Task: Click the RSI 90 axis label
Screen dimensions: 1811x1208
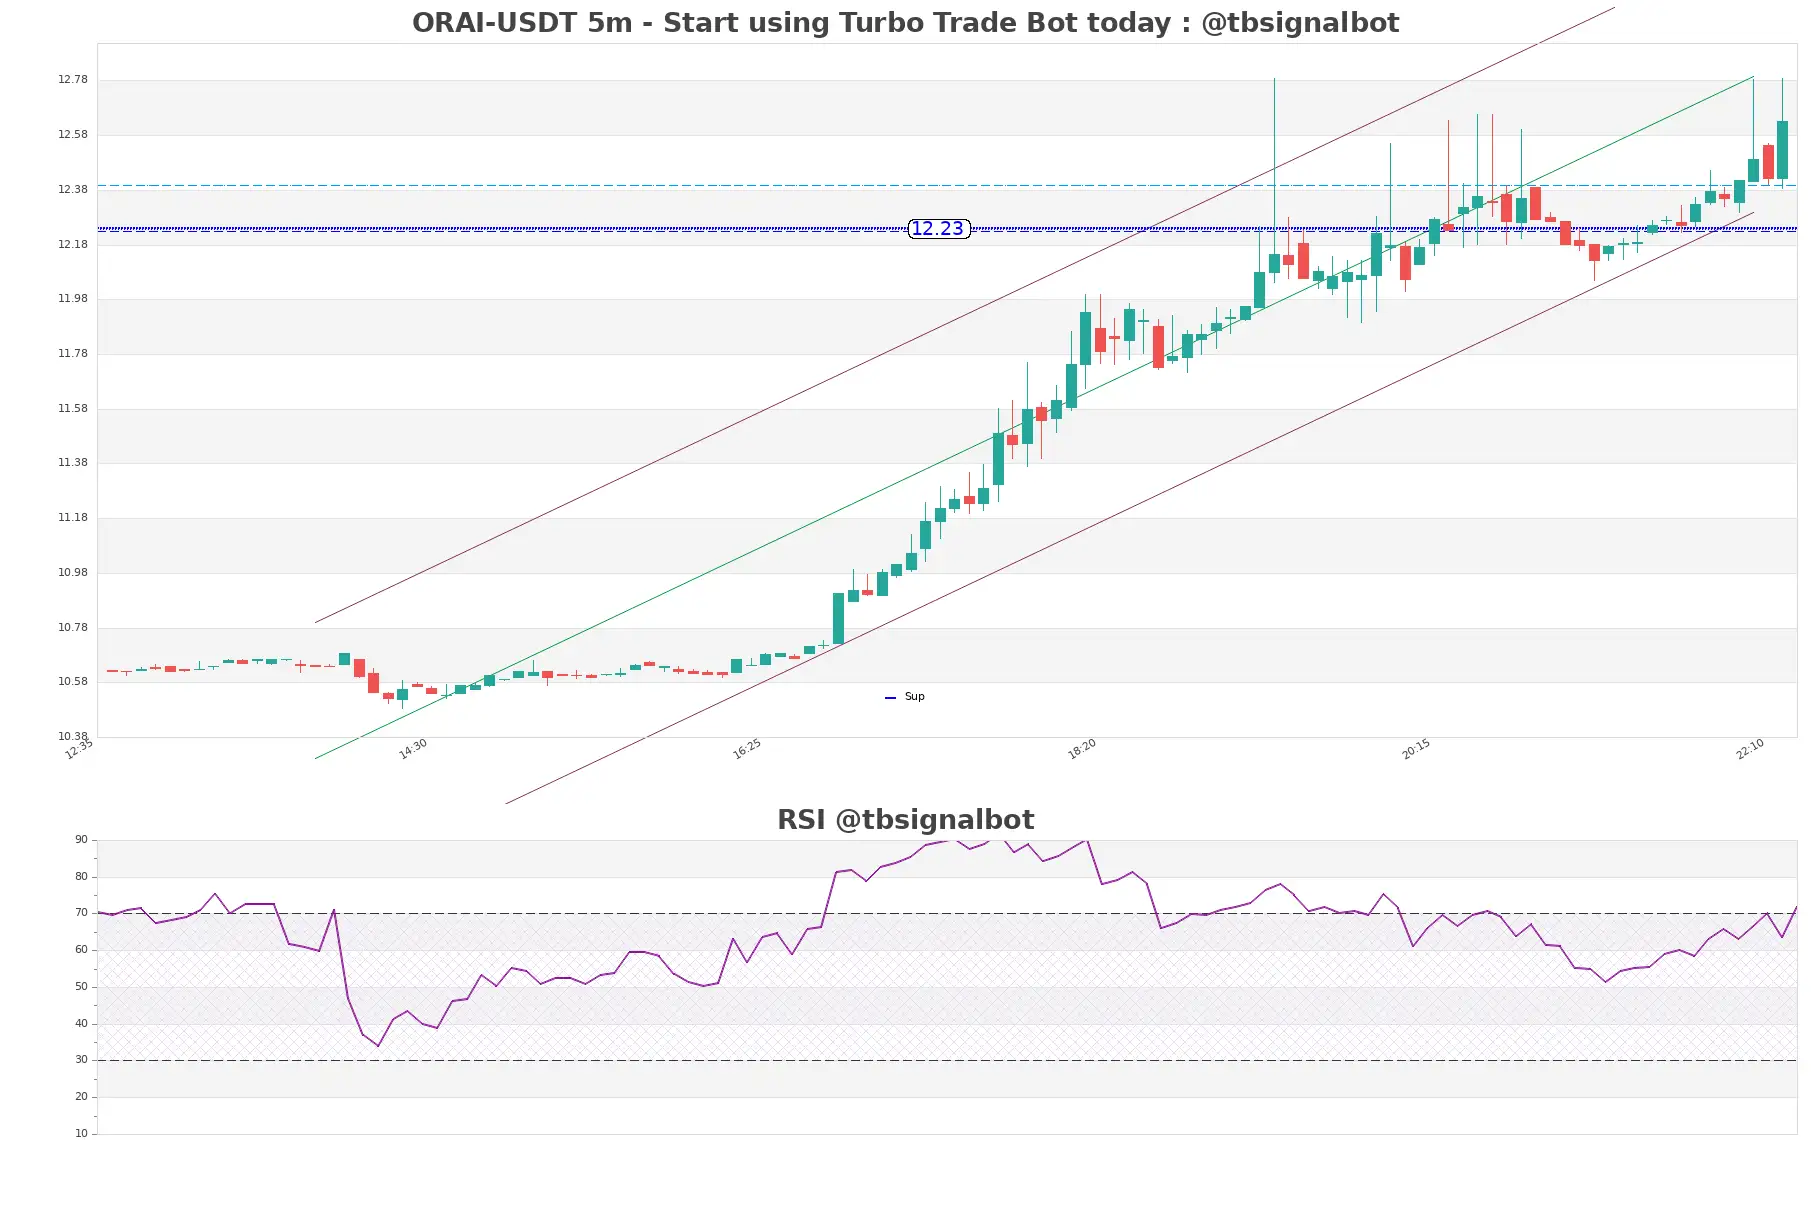Action: (81, 840)
